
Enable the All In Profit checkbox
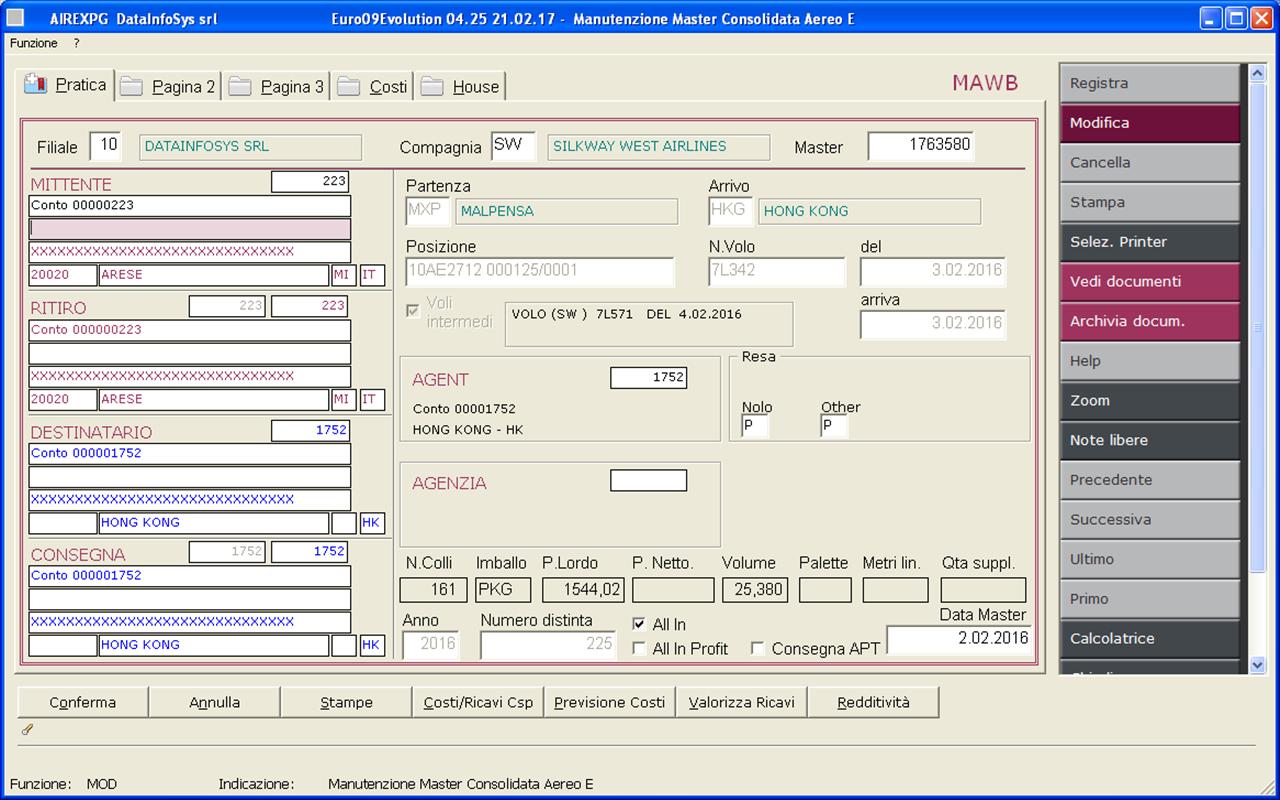639,649
